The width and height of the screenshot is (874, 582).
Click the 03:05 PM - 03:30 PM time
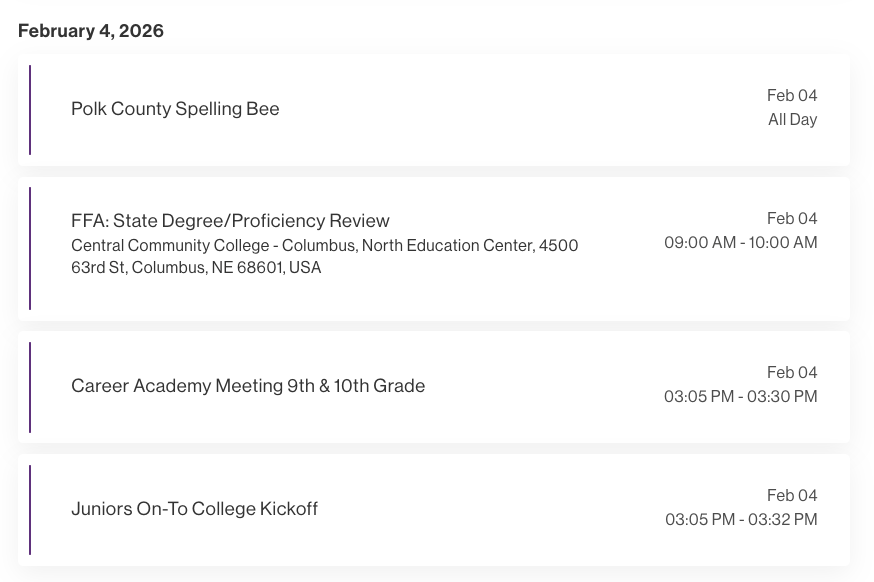740,397
